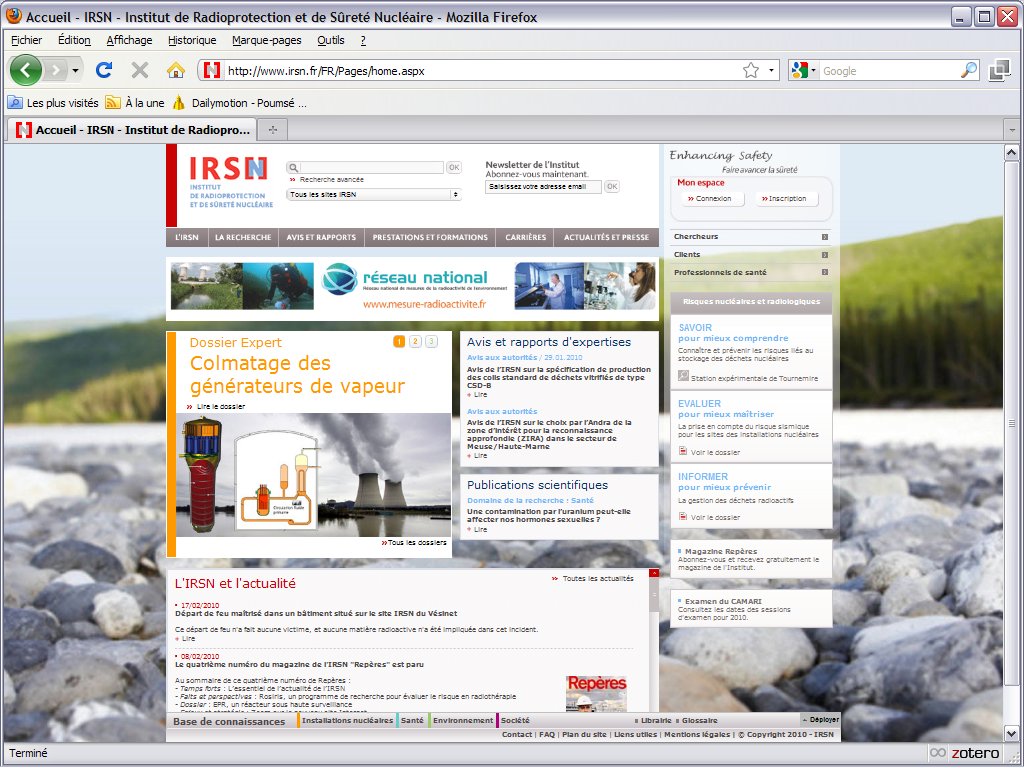Open 'Toutes les actualités' link

(x=597, y=579)
